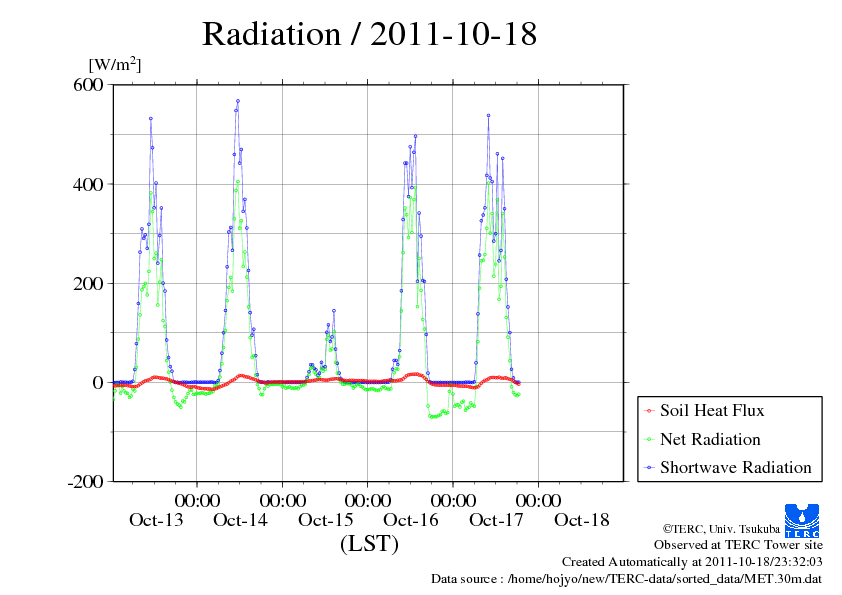Viewport: 842px width, 595px height.
Task: Click the 00:00 label above Oct-13/Oct-14 boundary
Action: pos(198,501)
